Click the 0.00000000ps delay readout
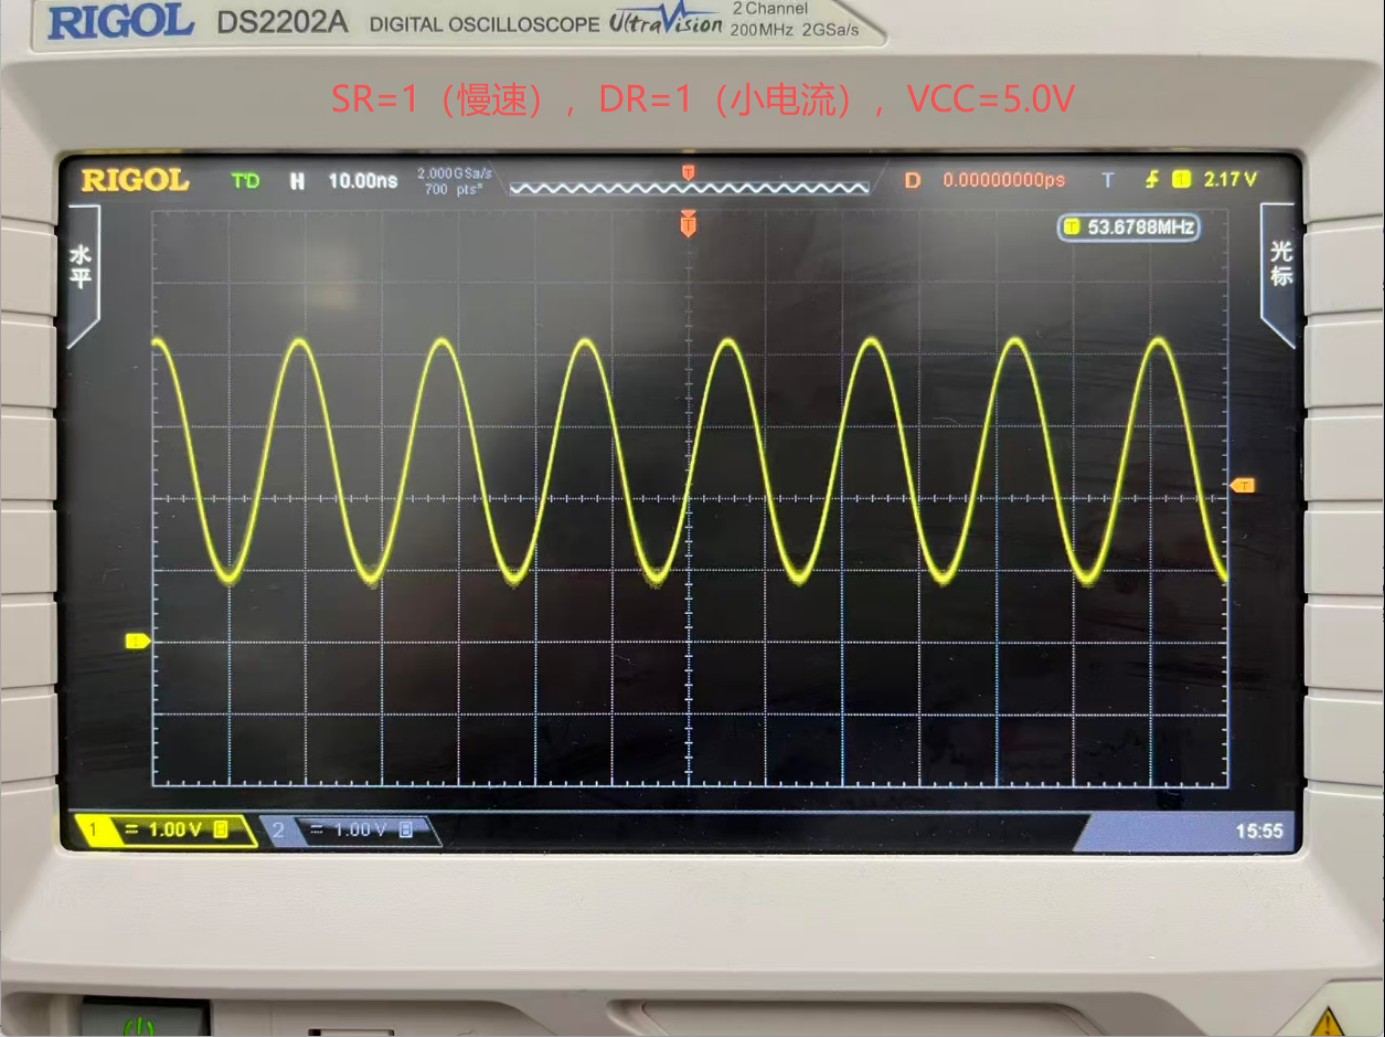Image resolution: width=1385 pixels, height=1037 pixels. coord(1003,181)
